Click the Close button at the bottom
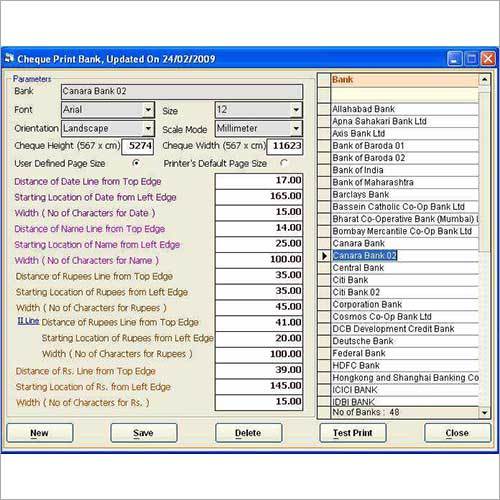The height and width of the screenshot is (500, 500). 457,433
